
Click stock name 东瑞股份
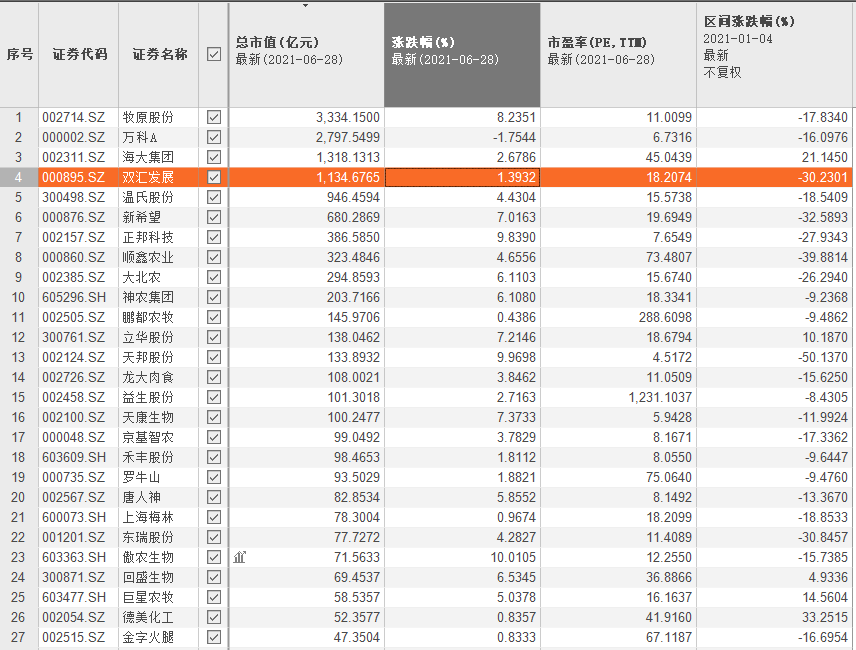coord(148,538)
